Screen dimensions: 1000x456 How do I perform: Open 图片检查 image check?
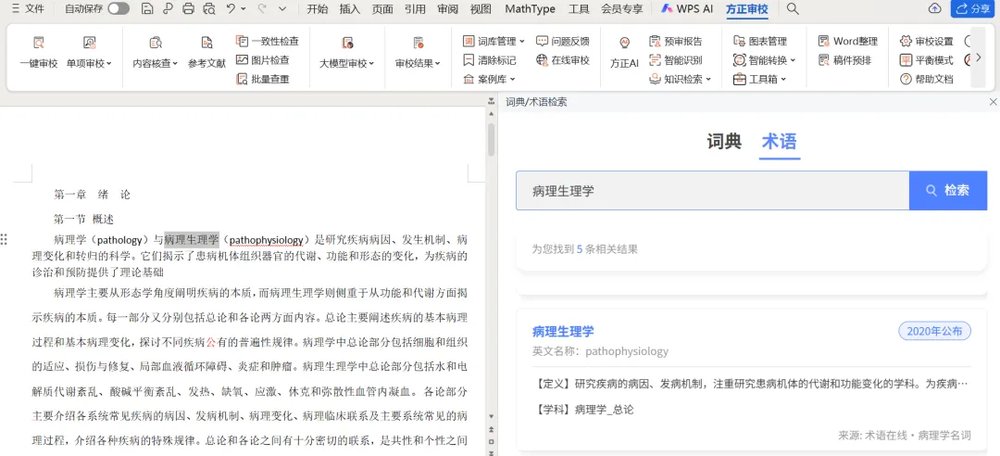tap(263, 60)
